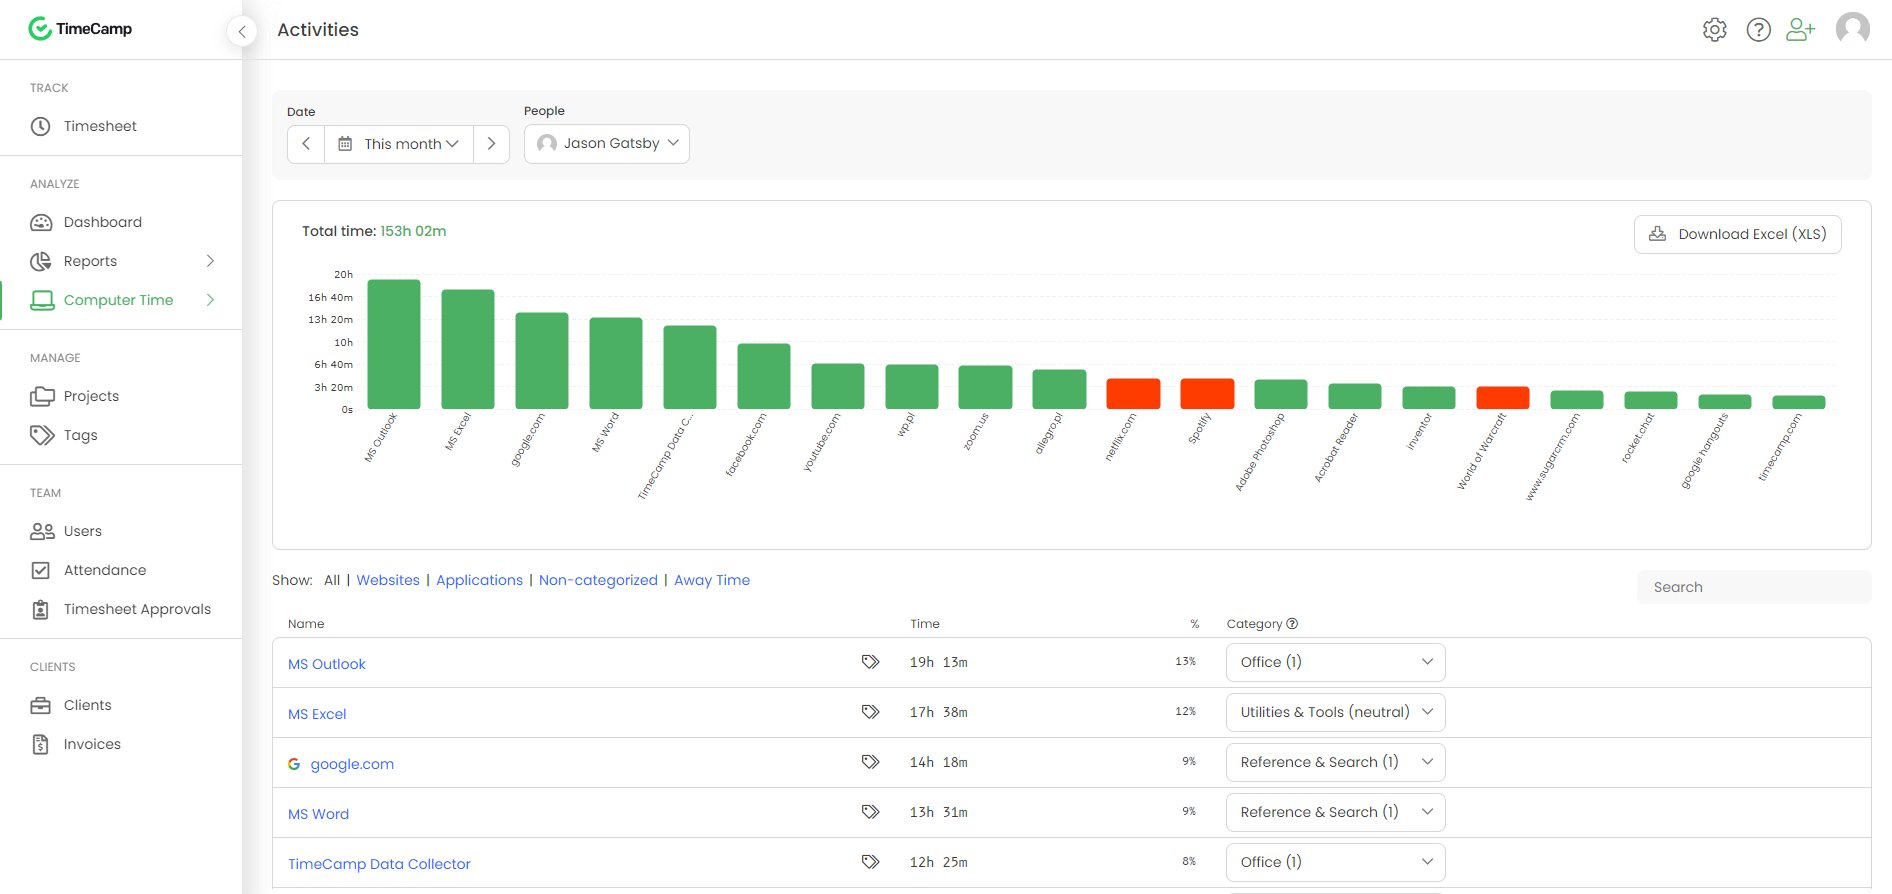This screenshot has width=1892, height=894.
Task: Open the This month date dropdown
Action: click(x=399, y=144)
